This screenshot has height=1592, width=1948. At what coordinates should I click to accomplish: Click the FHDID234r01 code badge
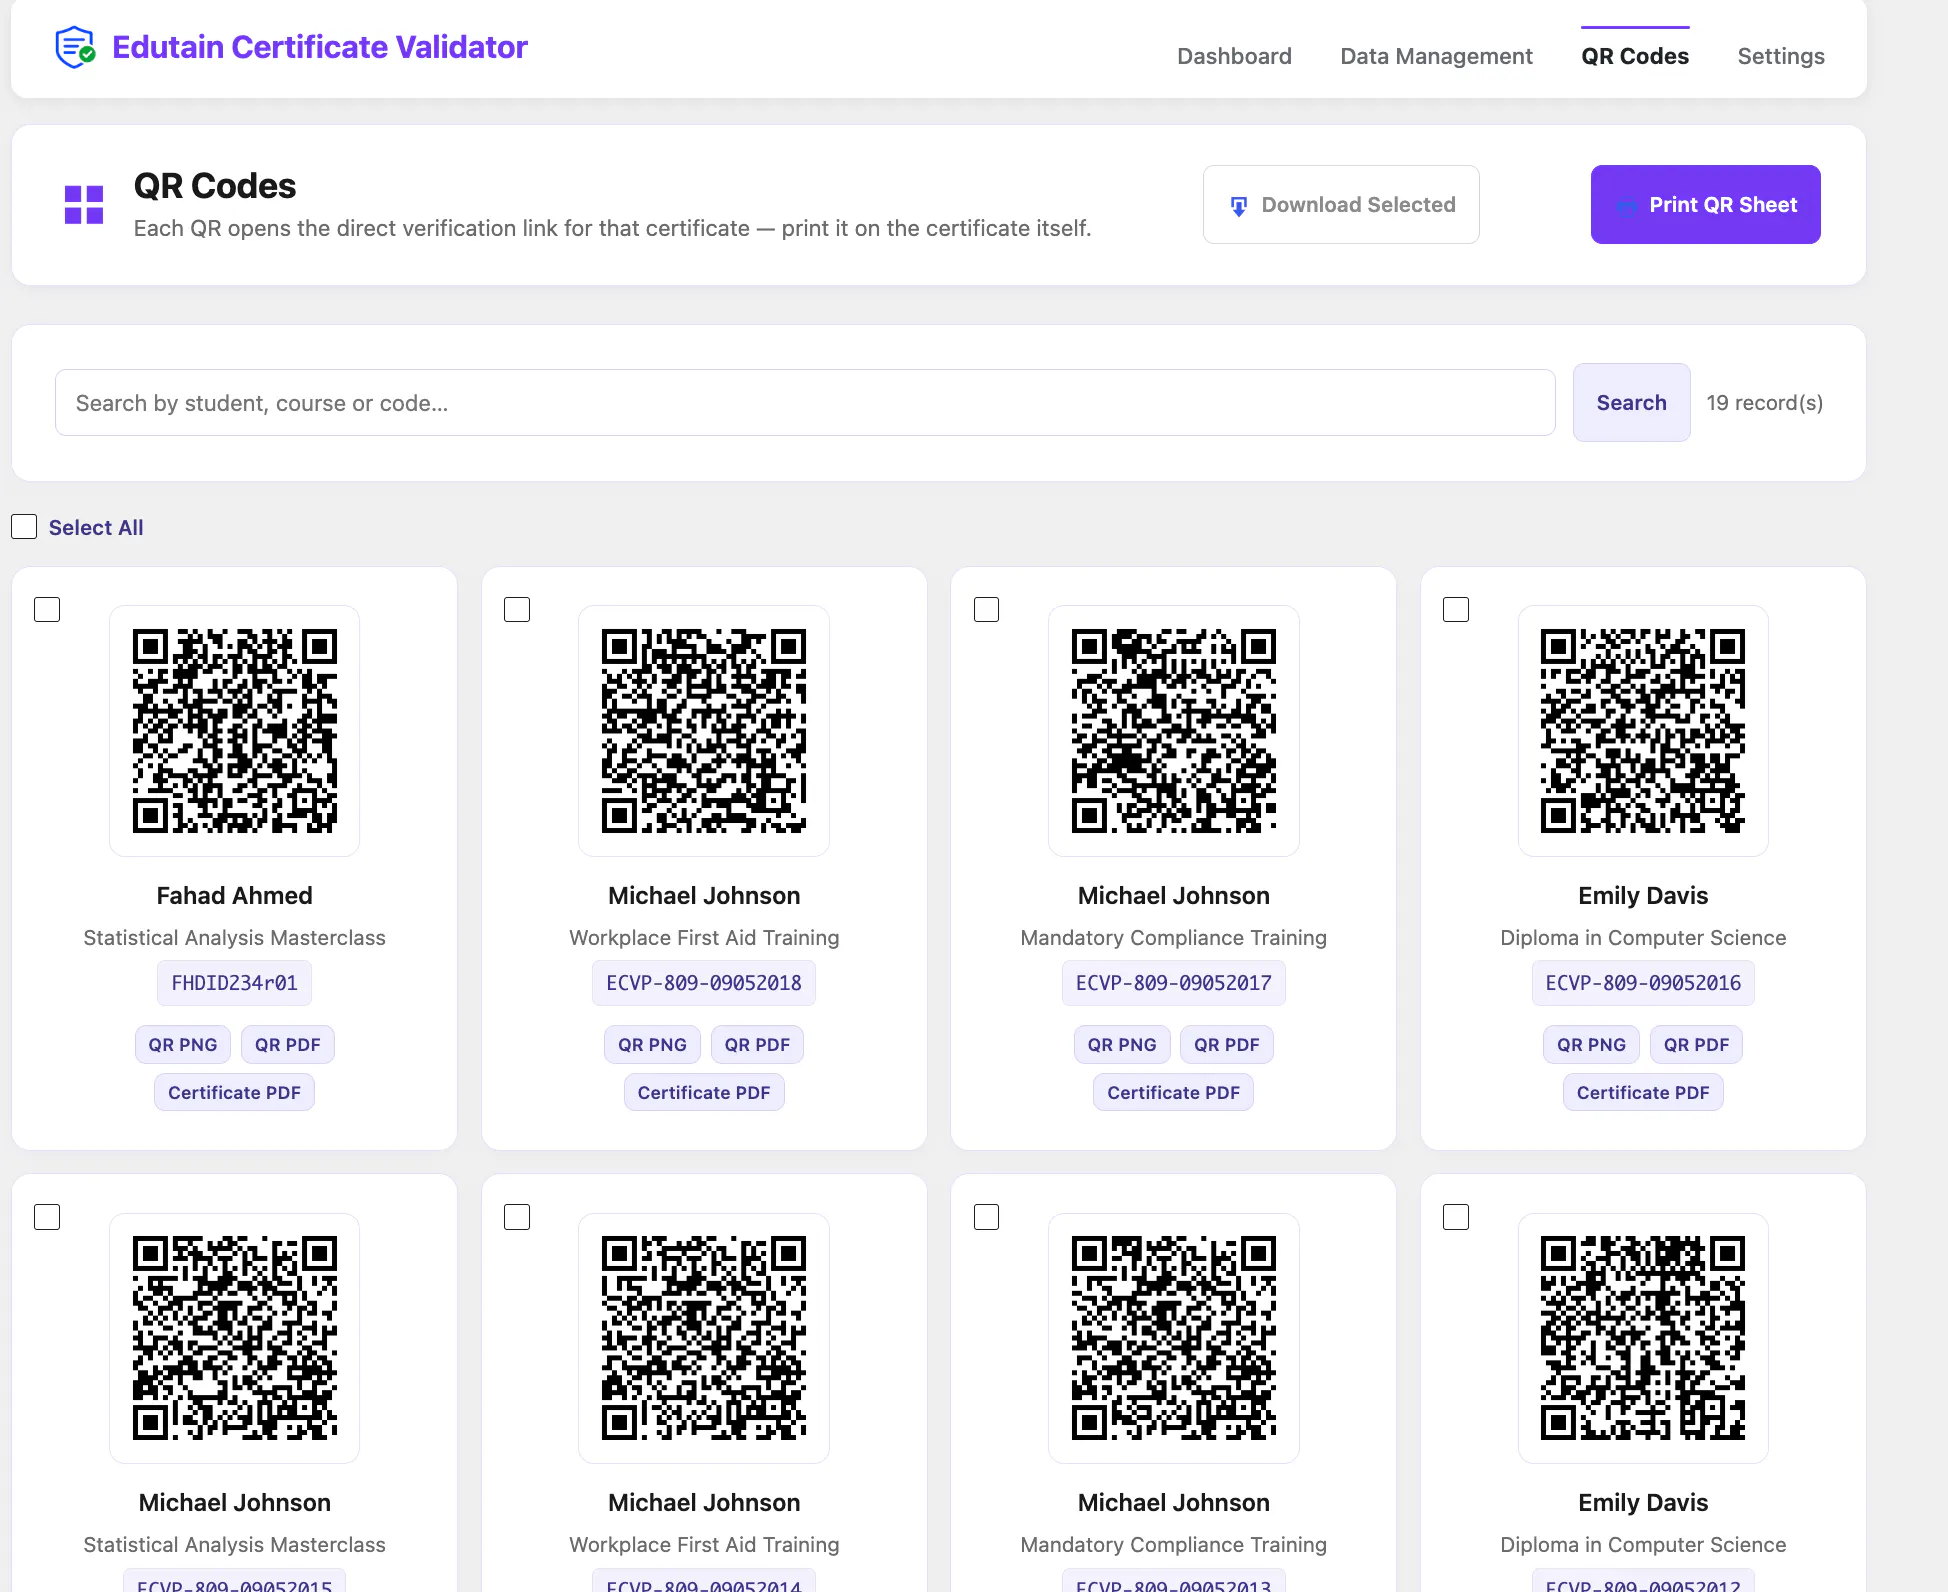tap(234, 983)
